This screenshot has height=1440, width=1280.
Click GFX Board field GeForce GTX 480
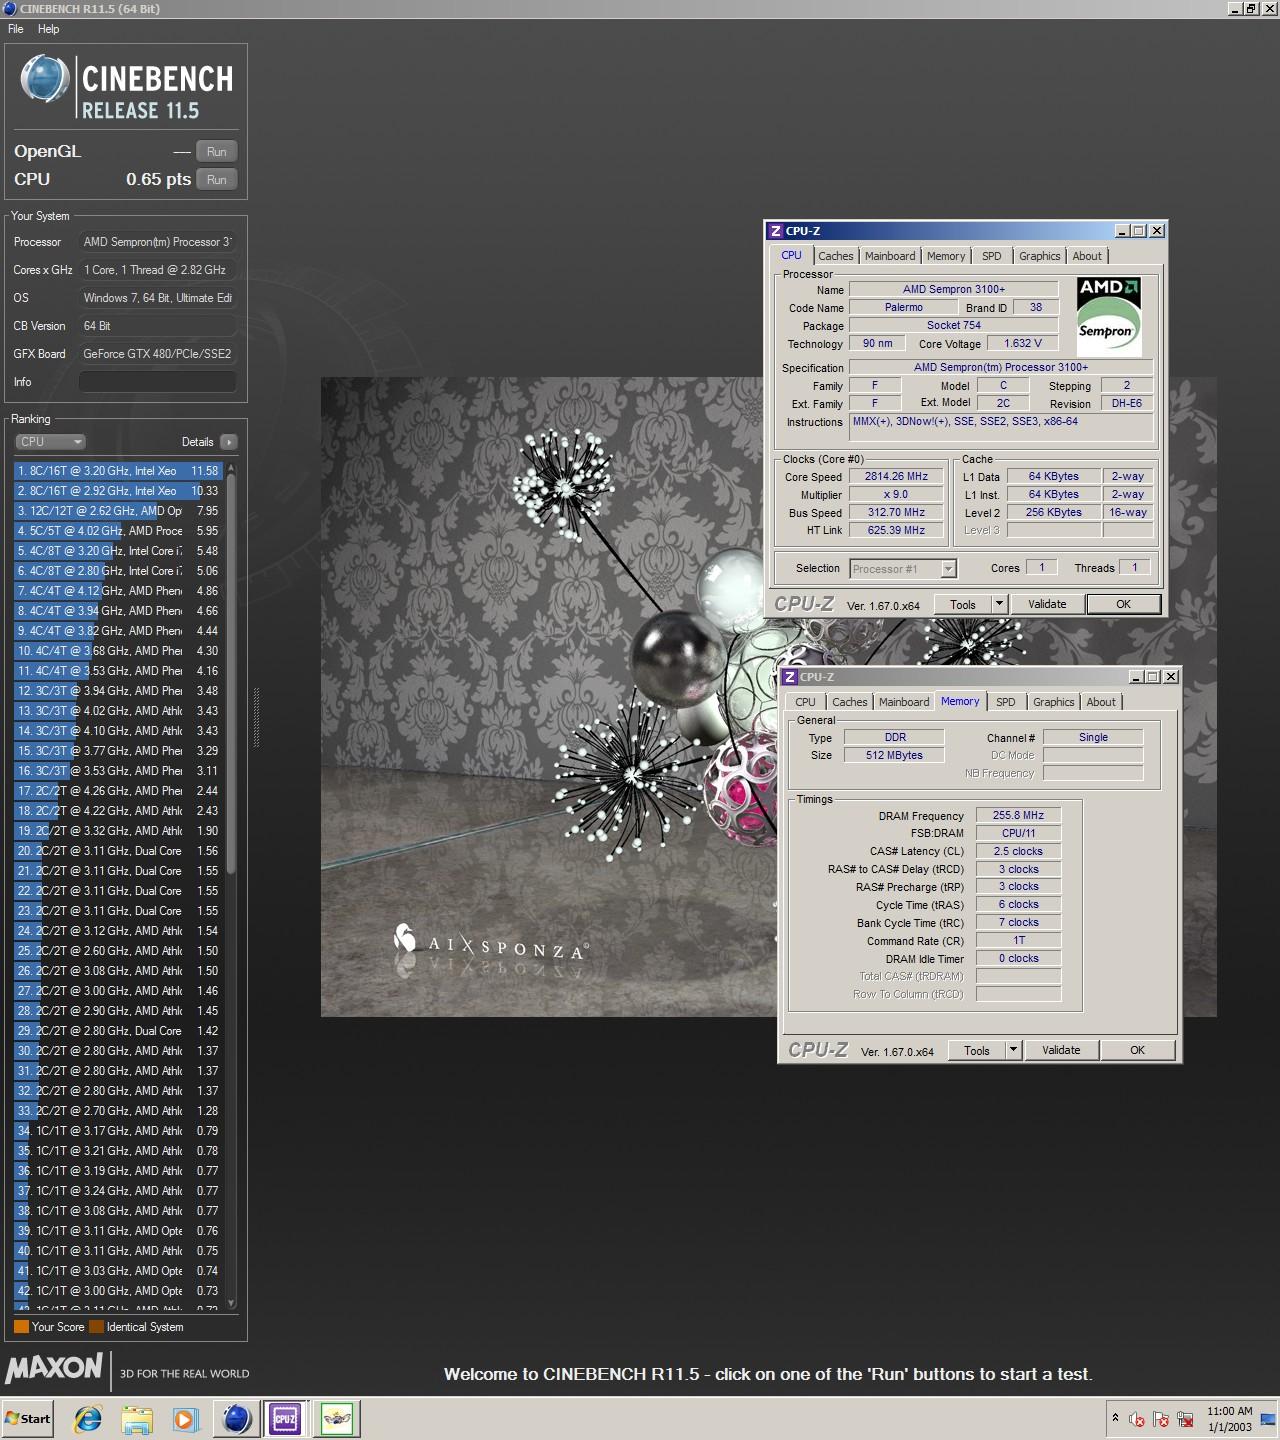[158, 354]
